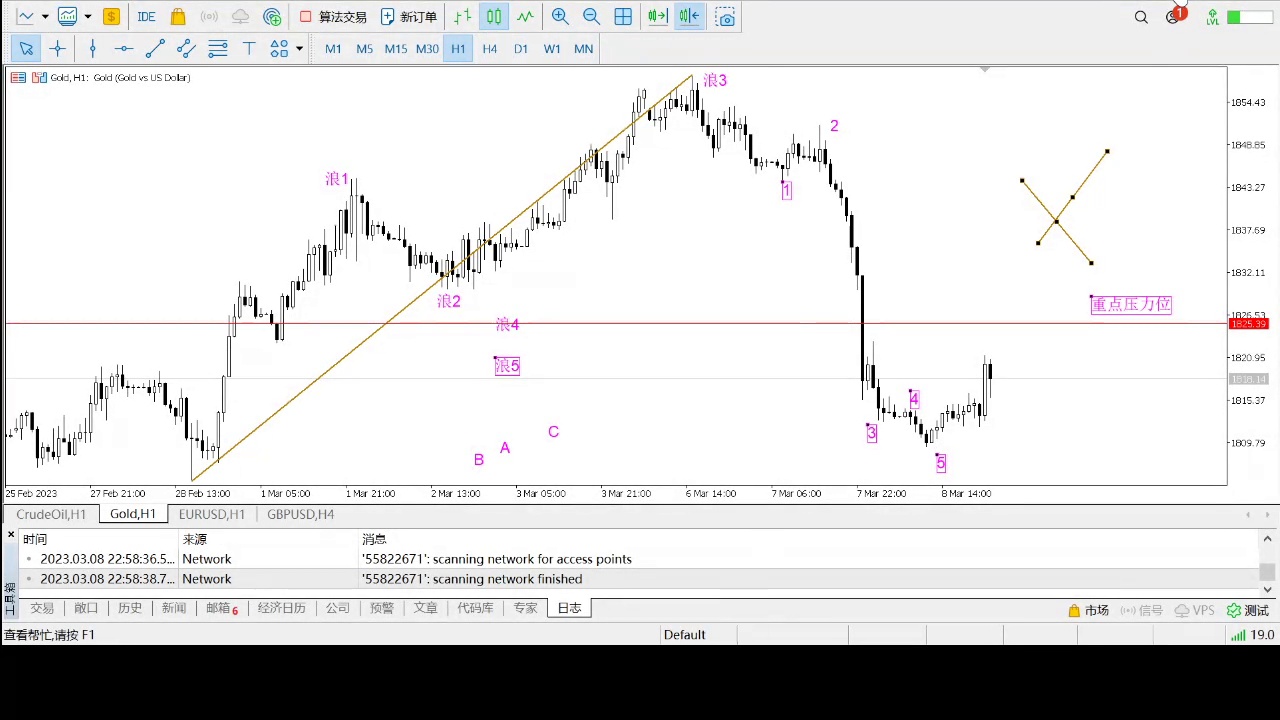Click the VPS button in toolbox bar

[1194, 610]
